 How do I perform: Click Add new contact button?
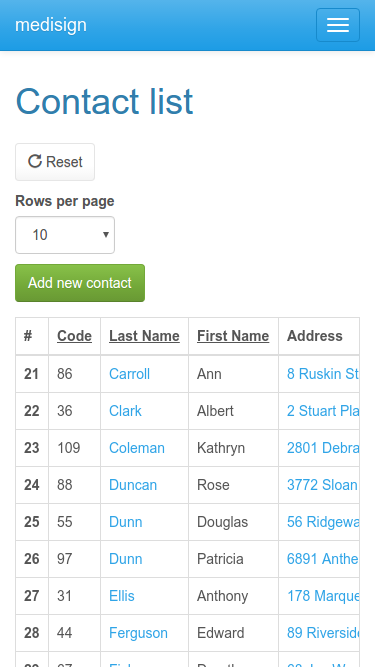coord(80,283)
